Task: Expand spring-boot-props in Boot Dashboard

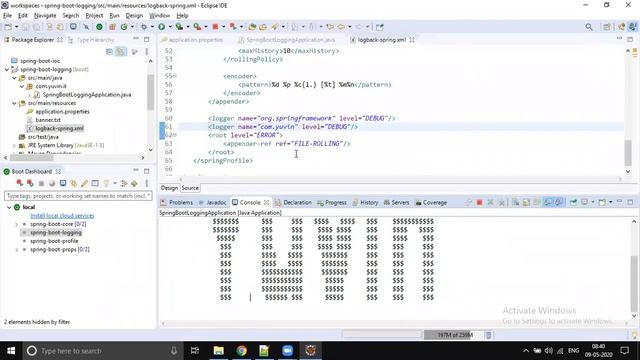Action: point(17,249)
